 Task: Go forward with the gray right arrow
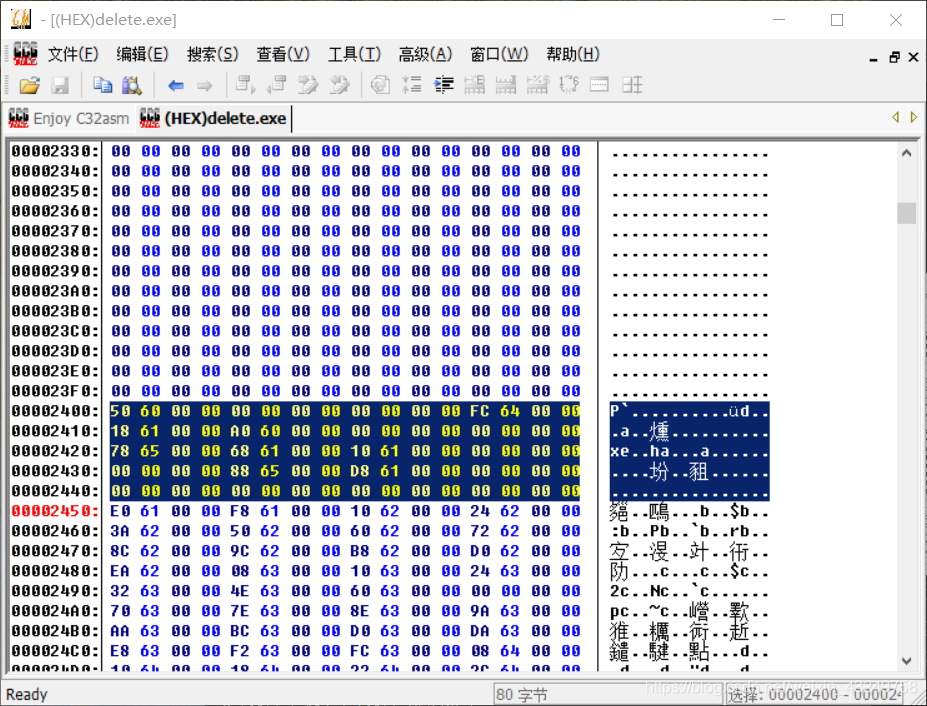[x=205, y=86]
